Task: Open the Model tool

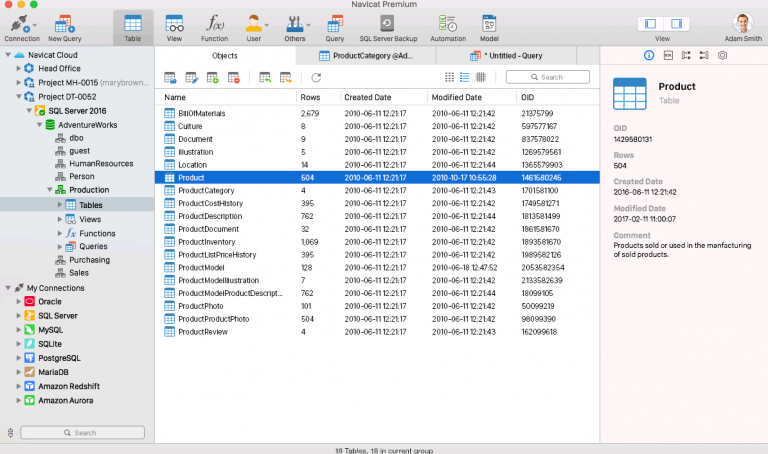Action: click(489, 28)
